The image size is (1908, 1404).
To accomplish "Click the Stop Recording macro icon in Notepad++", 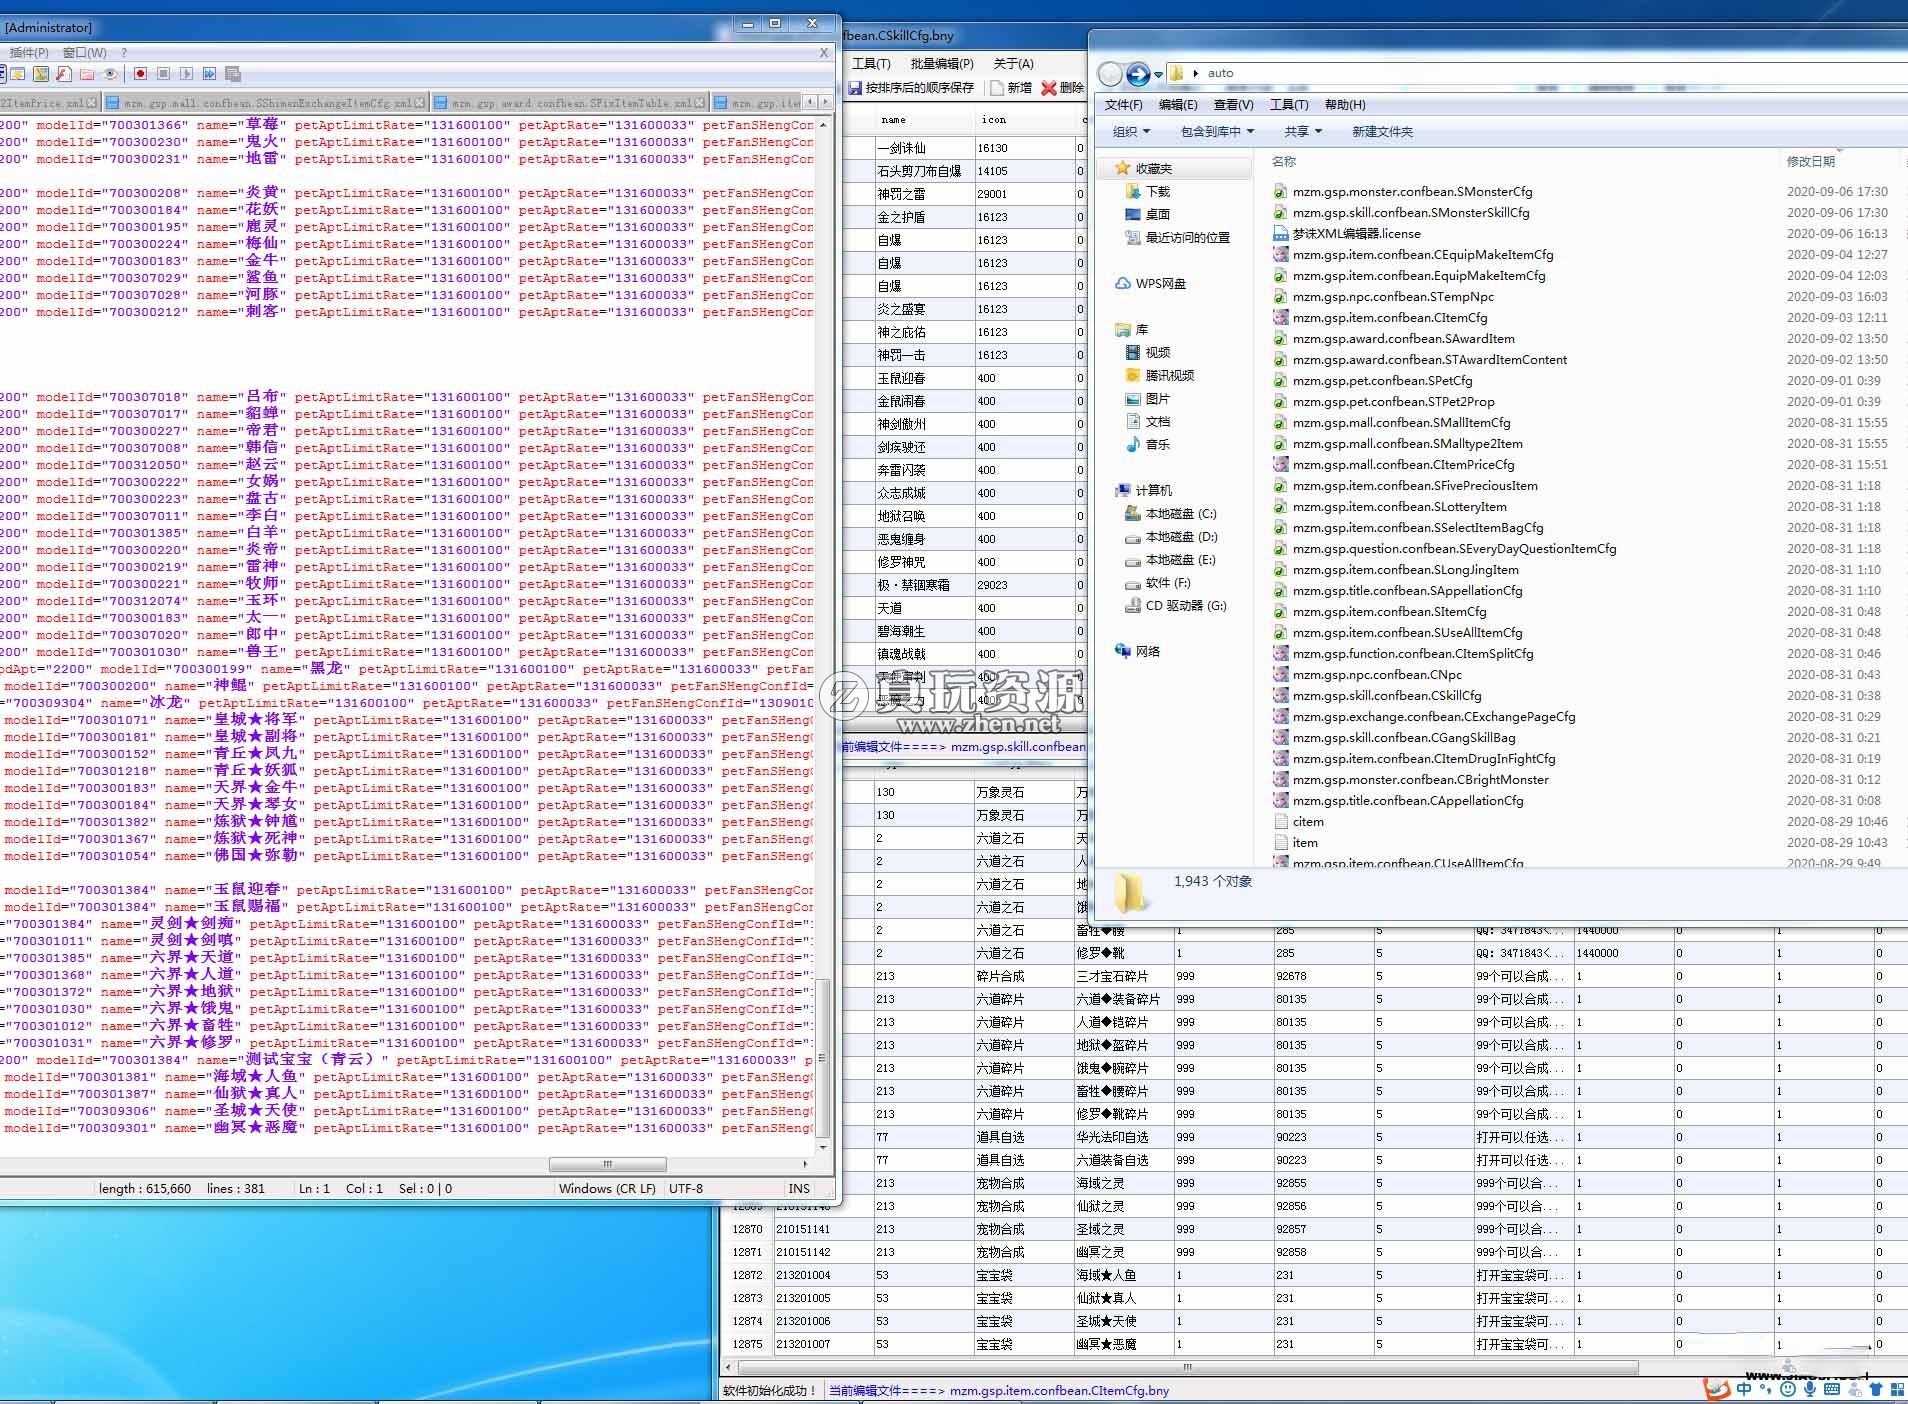I will pos(163,74).
